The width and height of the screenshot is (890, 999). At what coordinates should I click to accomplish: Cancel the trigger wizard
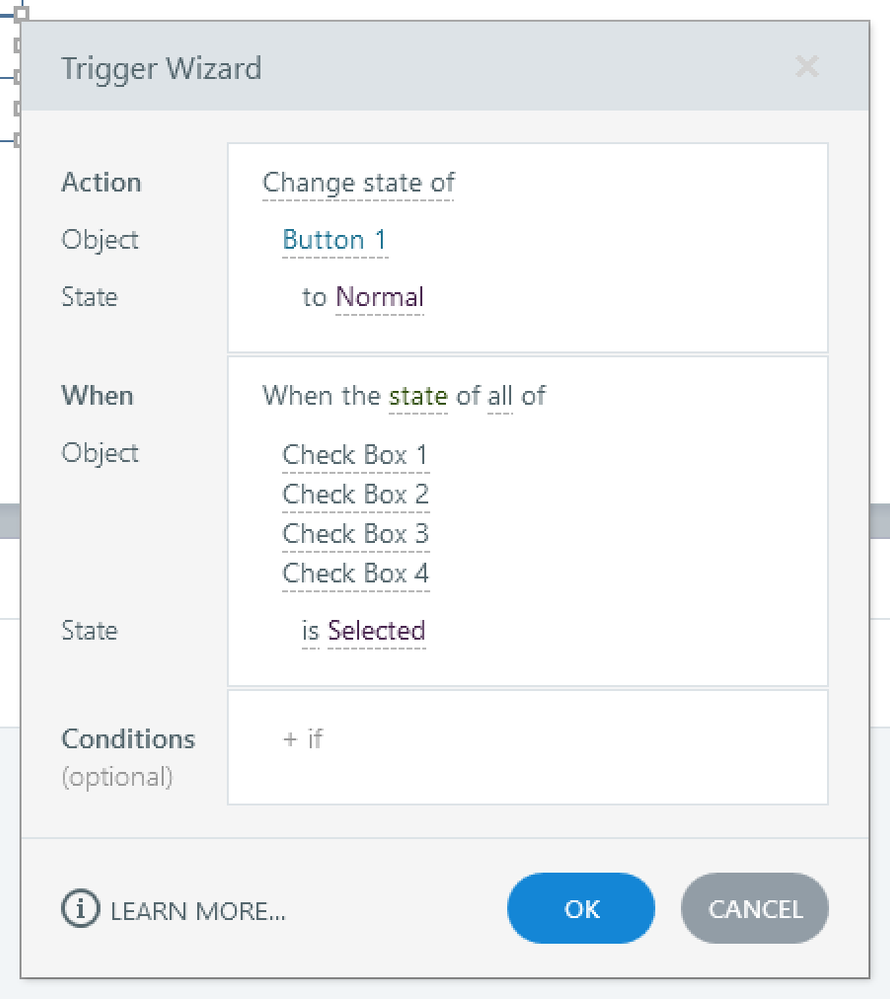tap(755, 908)
